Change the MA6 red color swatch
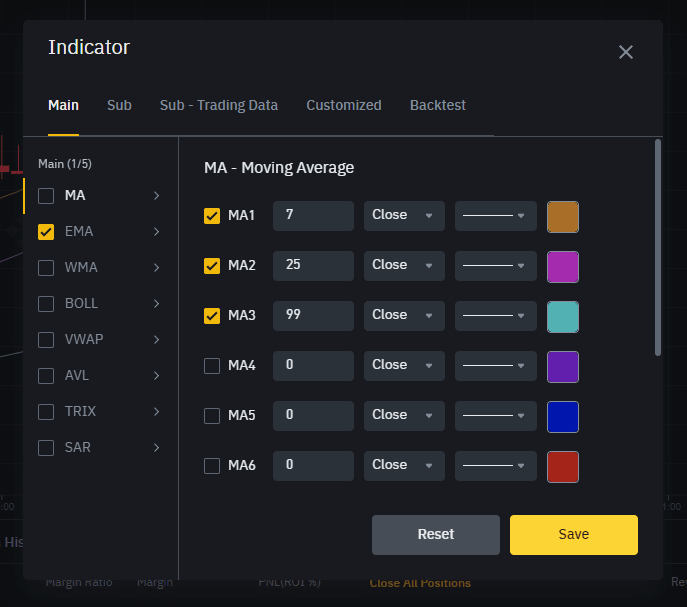The width and height of the screenshot is (687, 607). [x=563, y=466]
